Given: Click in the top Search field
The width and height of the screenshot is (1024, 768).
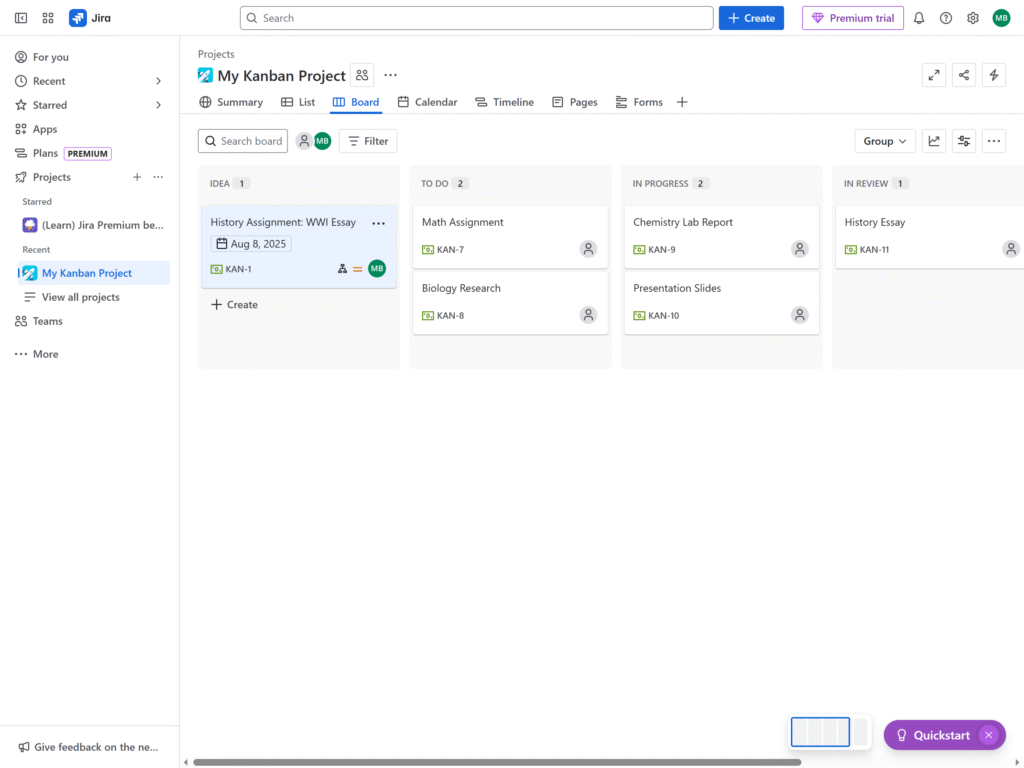Looking at the screenshot, I should coord(477,18).
